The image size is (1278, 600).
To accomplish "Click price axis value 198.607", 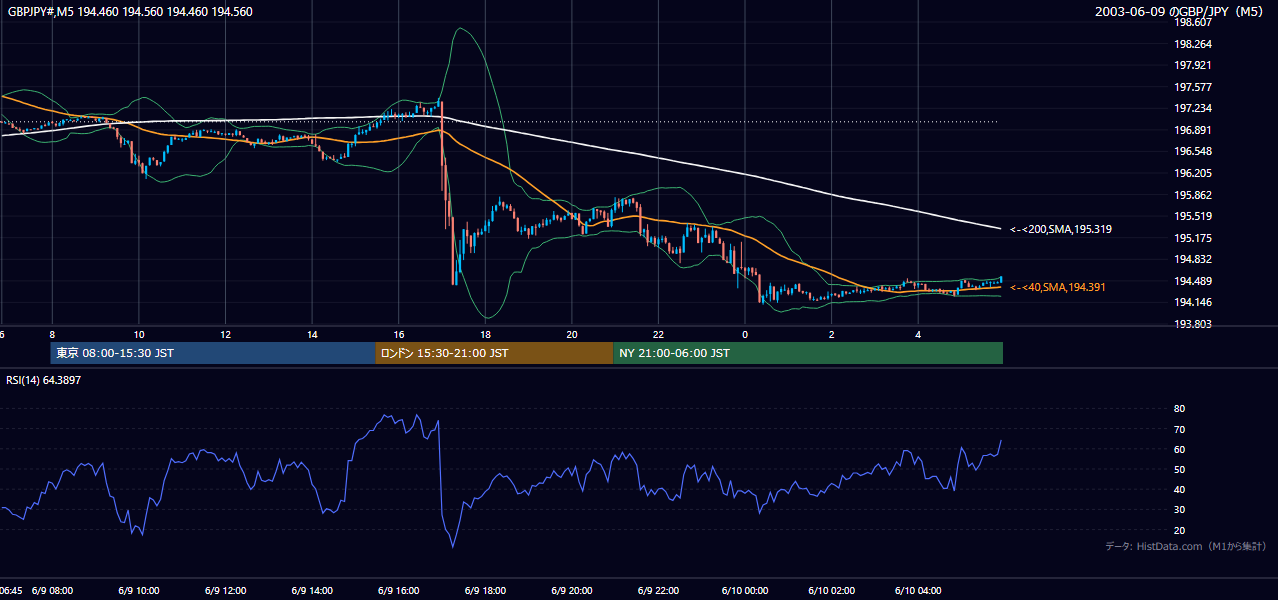I will [1193, 22].
